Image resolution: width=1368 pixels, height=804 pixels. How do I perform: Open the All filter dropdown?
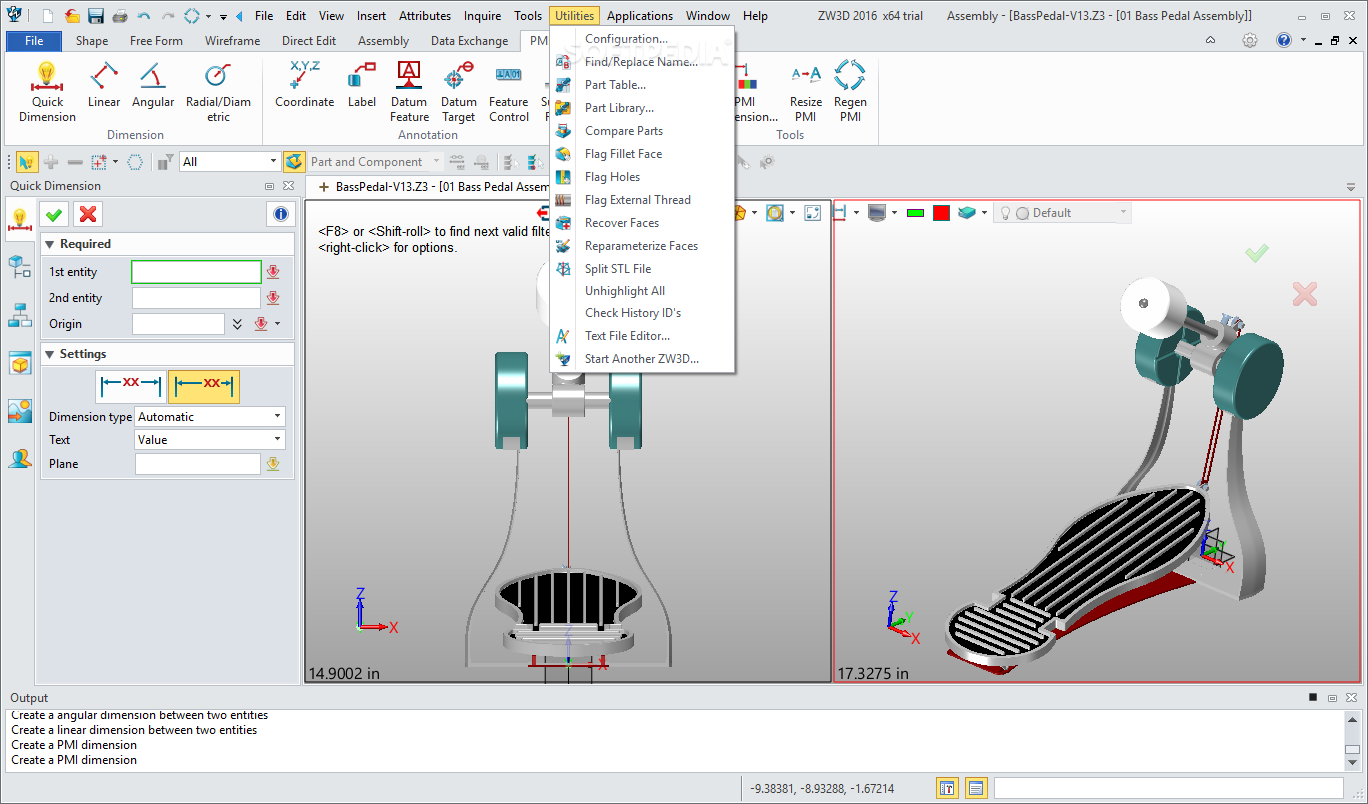click(230, 161)
